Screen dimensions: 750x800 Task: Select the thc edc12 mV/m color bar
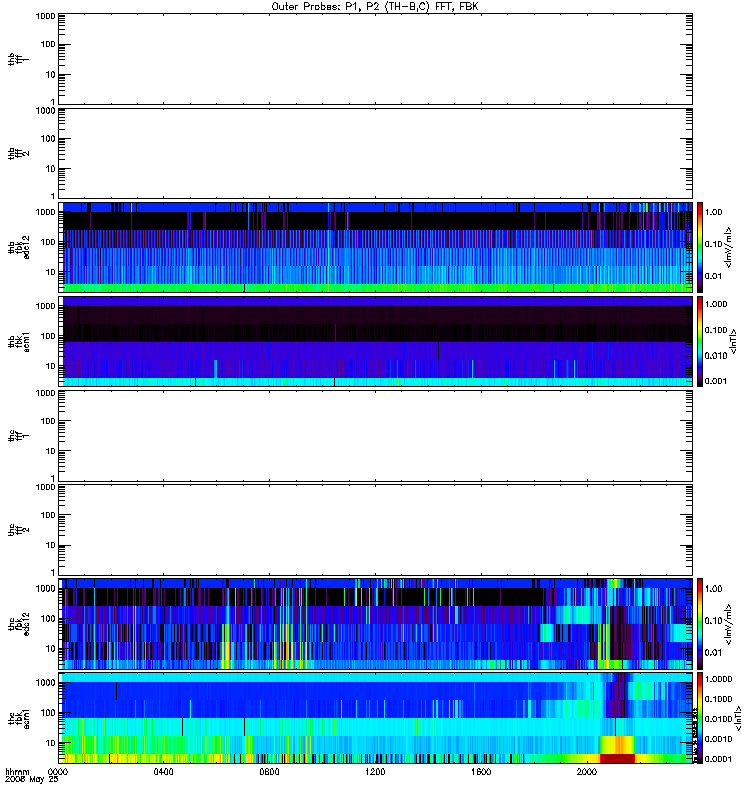pyautogui.click(x=700, y=623)
